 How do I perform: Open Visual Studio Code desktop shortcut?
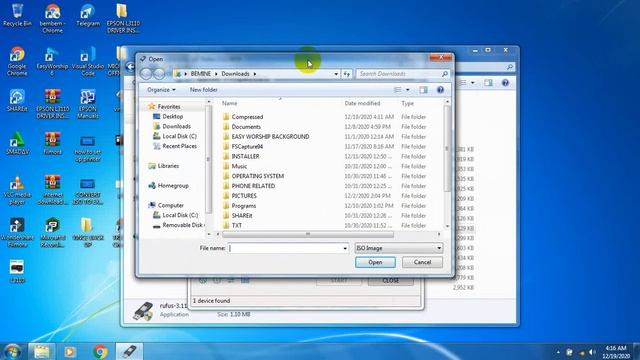[x=88, y=61]
